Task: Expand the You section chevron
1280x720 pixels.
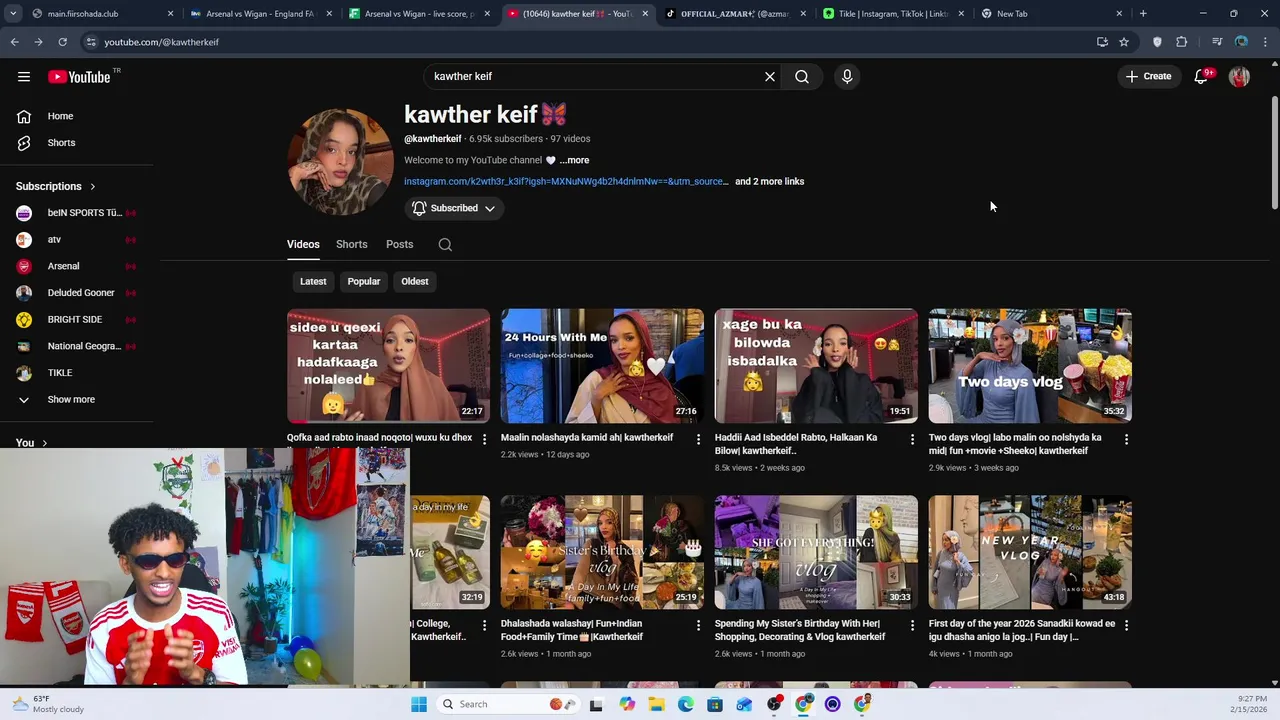Action: pyautogui.click(x=44, y=443)
